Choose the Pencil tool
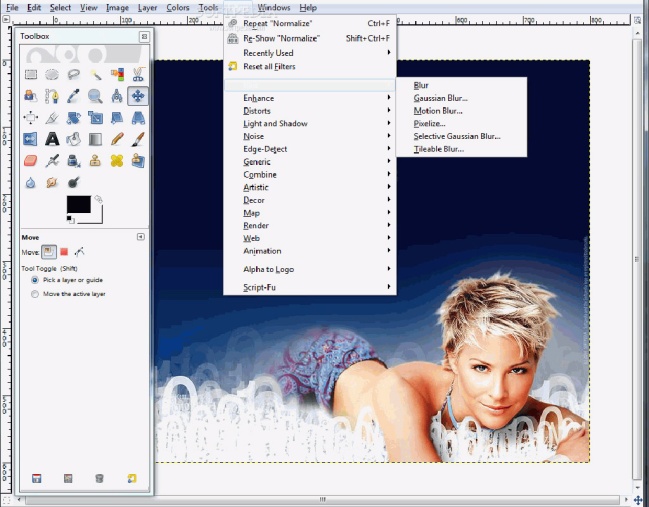The image size is (649, 507). 117,139
